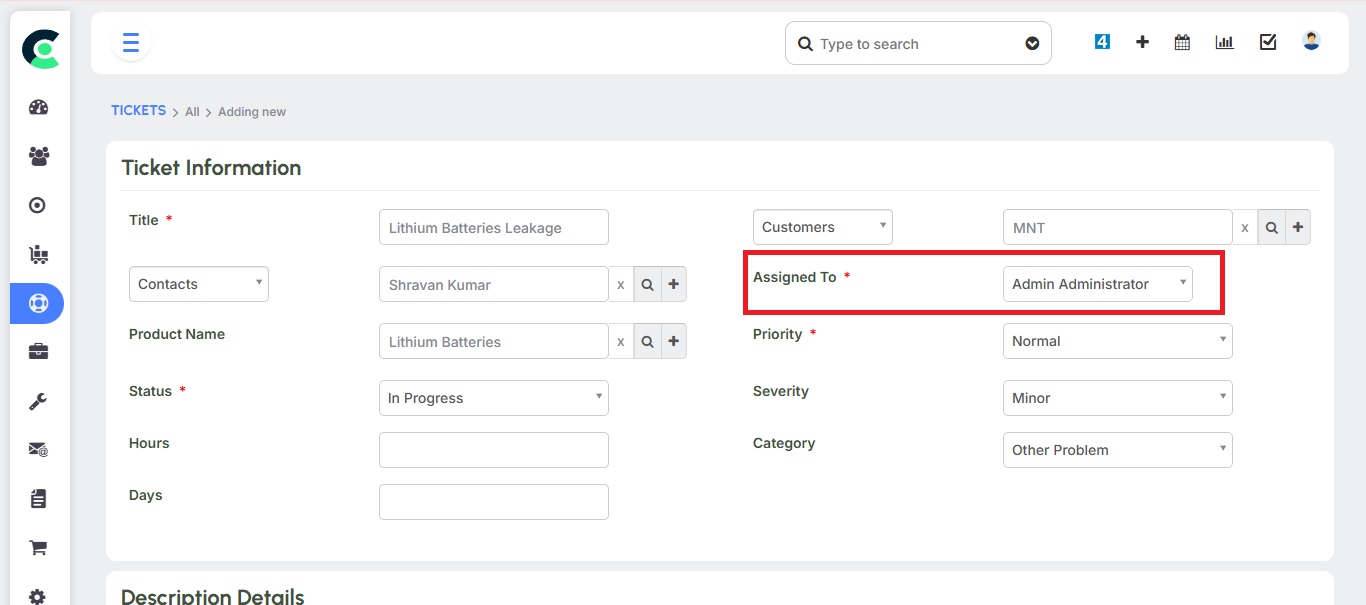Image resolution: width=1366 pixels, height=605 pixels.
Task: Click the hamburger menu toggle button
Action: coord(130,43)
